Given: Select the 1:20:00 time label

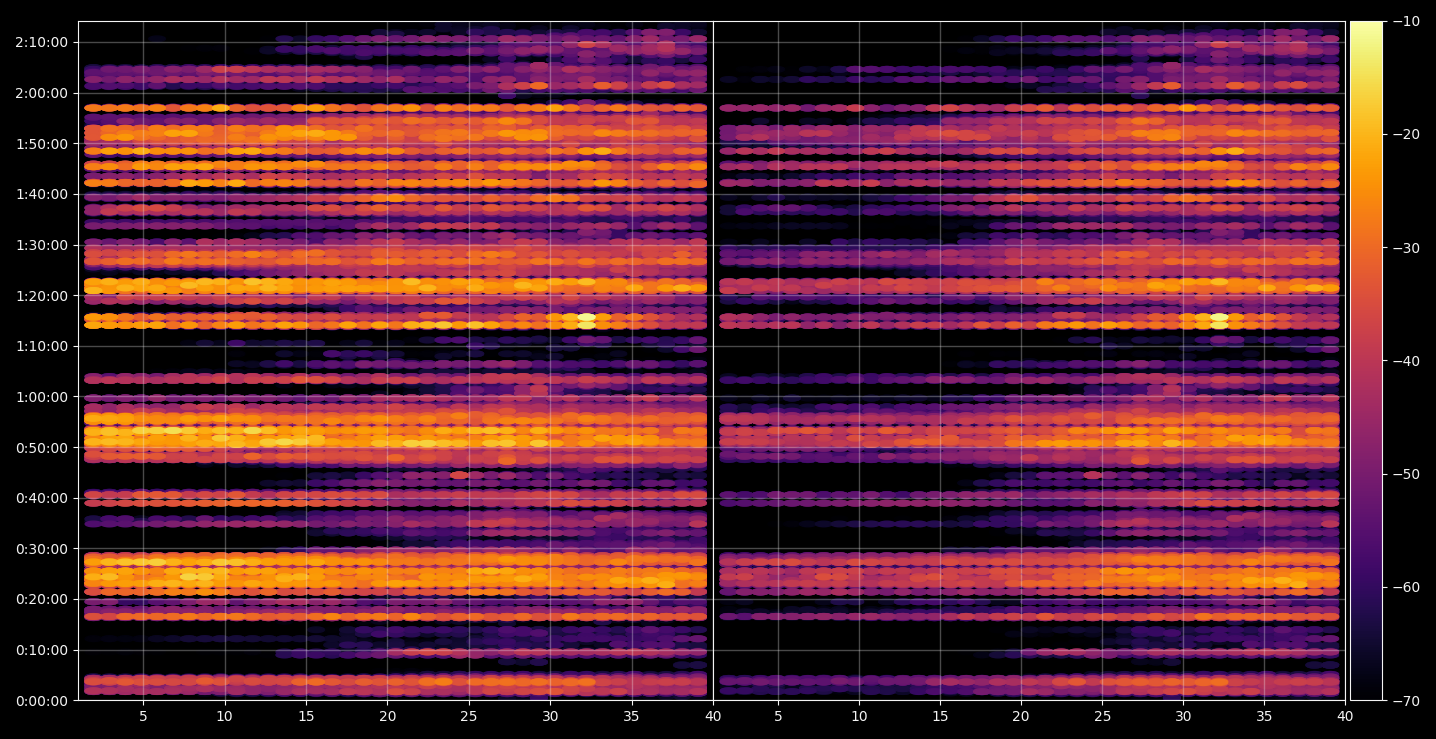Looking at the screenshot, I should [x=42, y=295].
